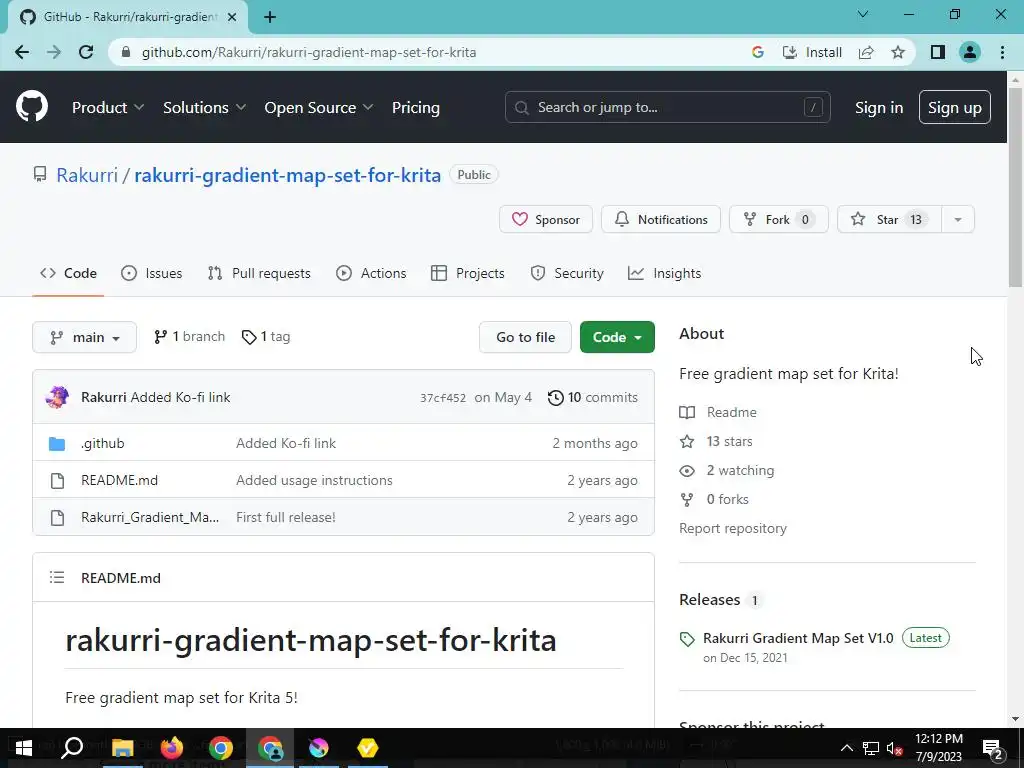Image resolution: width=1024 pixels, height=768 pixels.
Task: Open rakurri-gradient-map-set-for-krita repo link
Action: tap(287, 175)
